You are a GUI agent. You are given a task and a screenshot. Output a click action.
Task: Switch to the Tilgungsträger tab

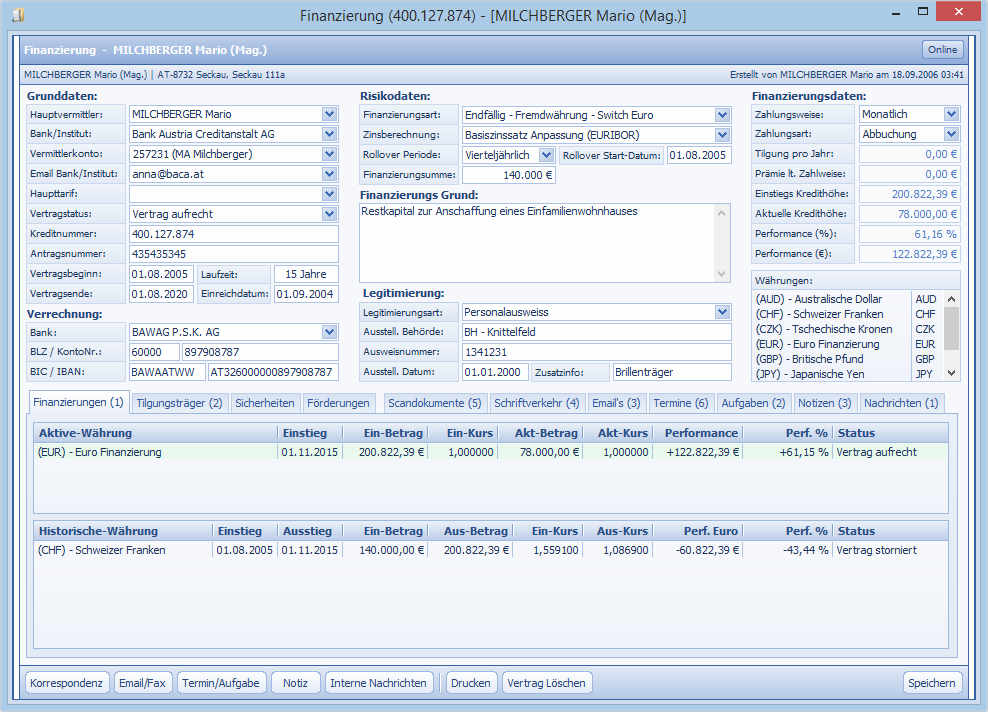coord(180,403)
